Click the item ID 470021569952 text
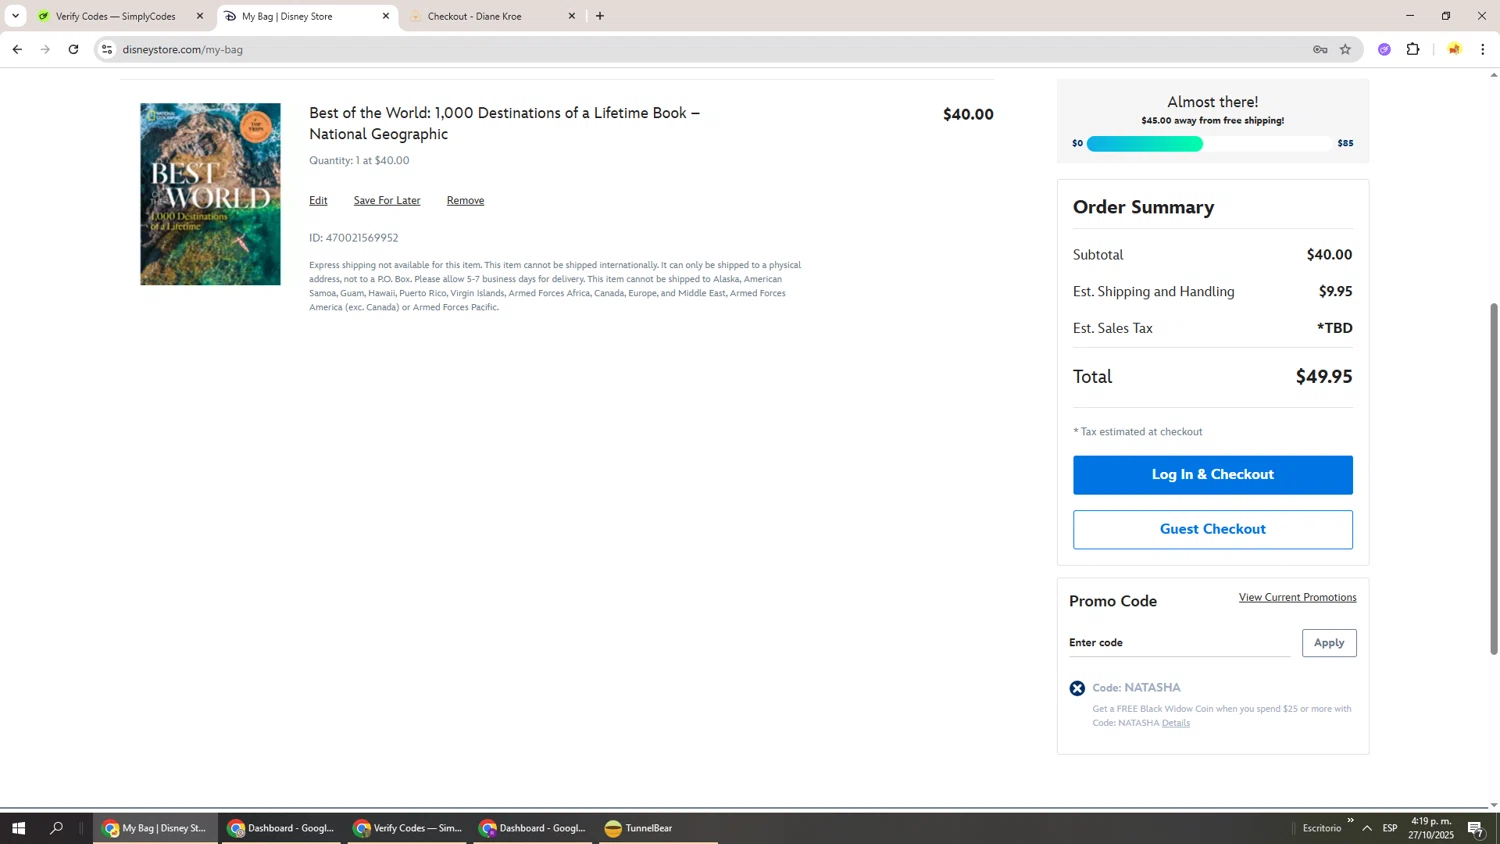The image size is (1500, 844). click(x=354, y=238)
